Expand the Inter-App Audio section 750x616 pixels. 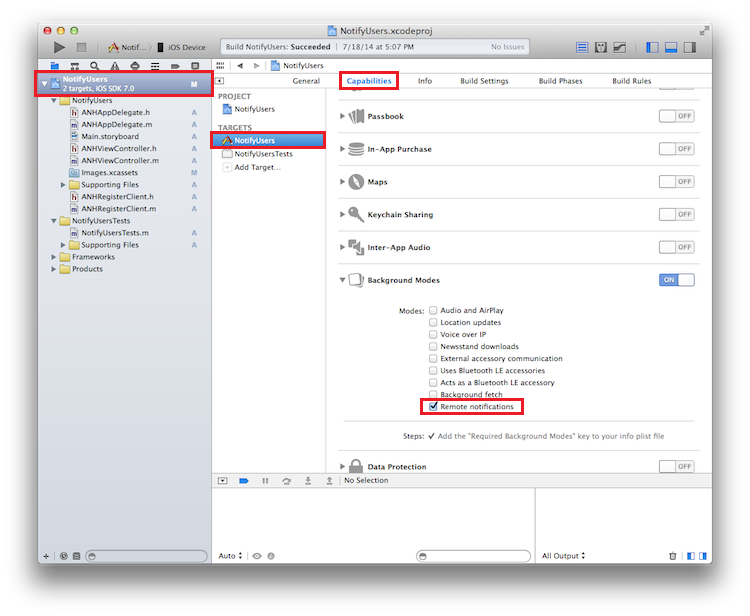tap(342, 247)
